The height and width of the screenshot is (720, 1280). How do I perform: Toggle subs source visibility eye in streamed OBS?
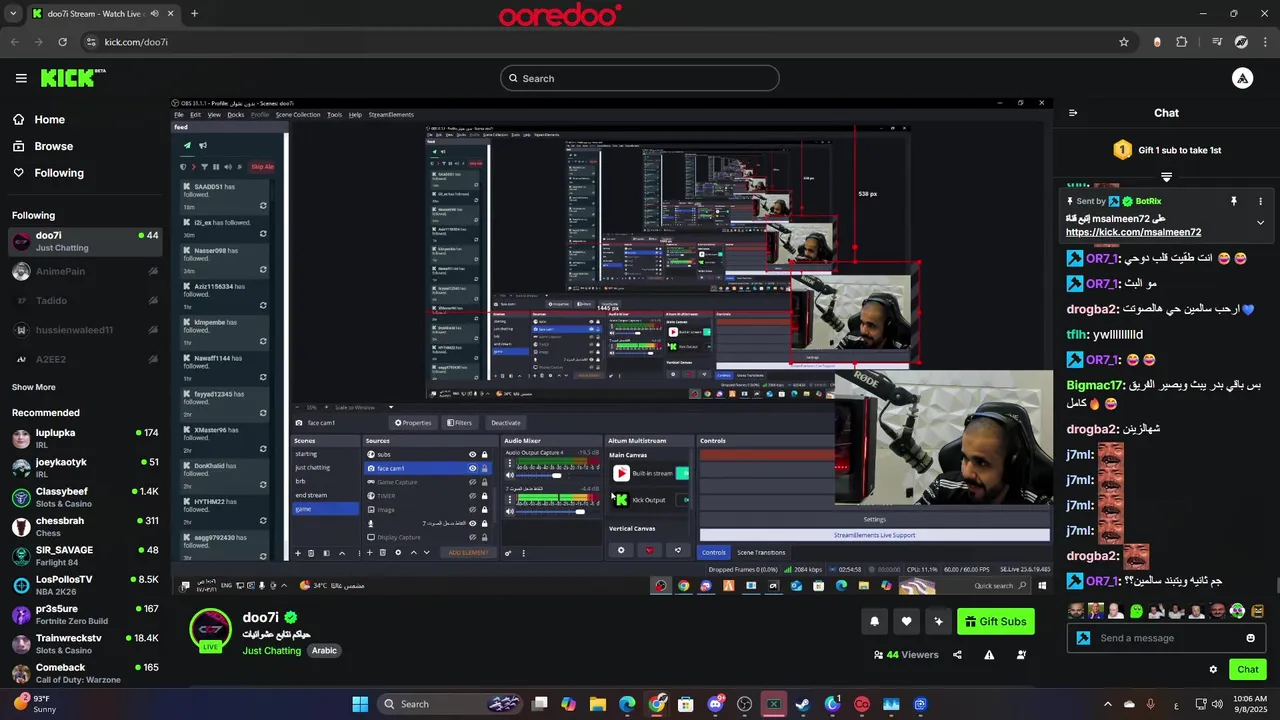[x=472, y=454]
